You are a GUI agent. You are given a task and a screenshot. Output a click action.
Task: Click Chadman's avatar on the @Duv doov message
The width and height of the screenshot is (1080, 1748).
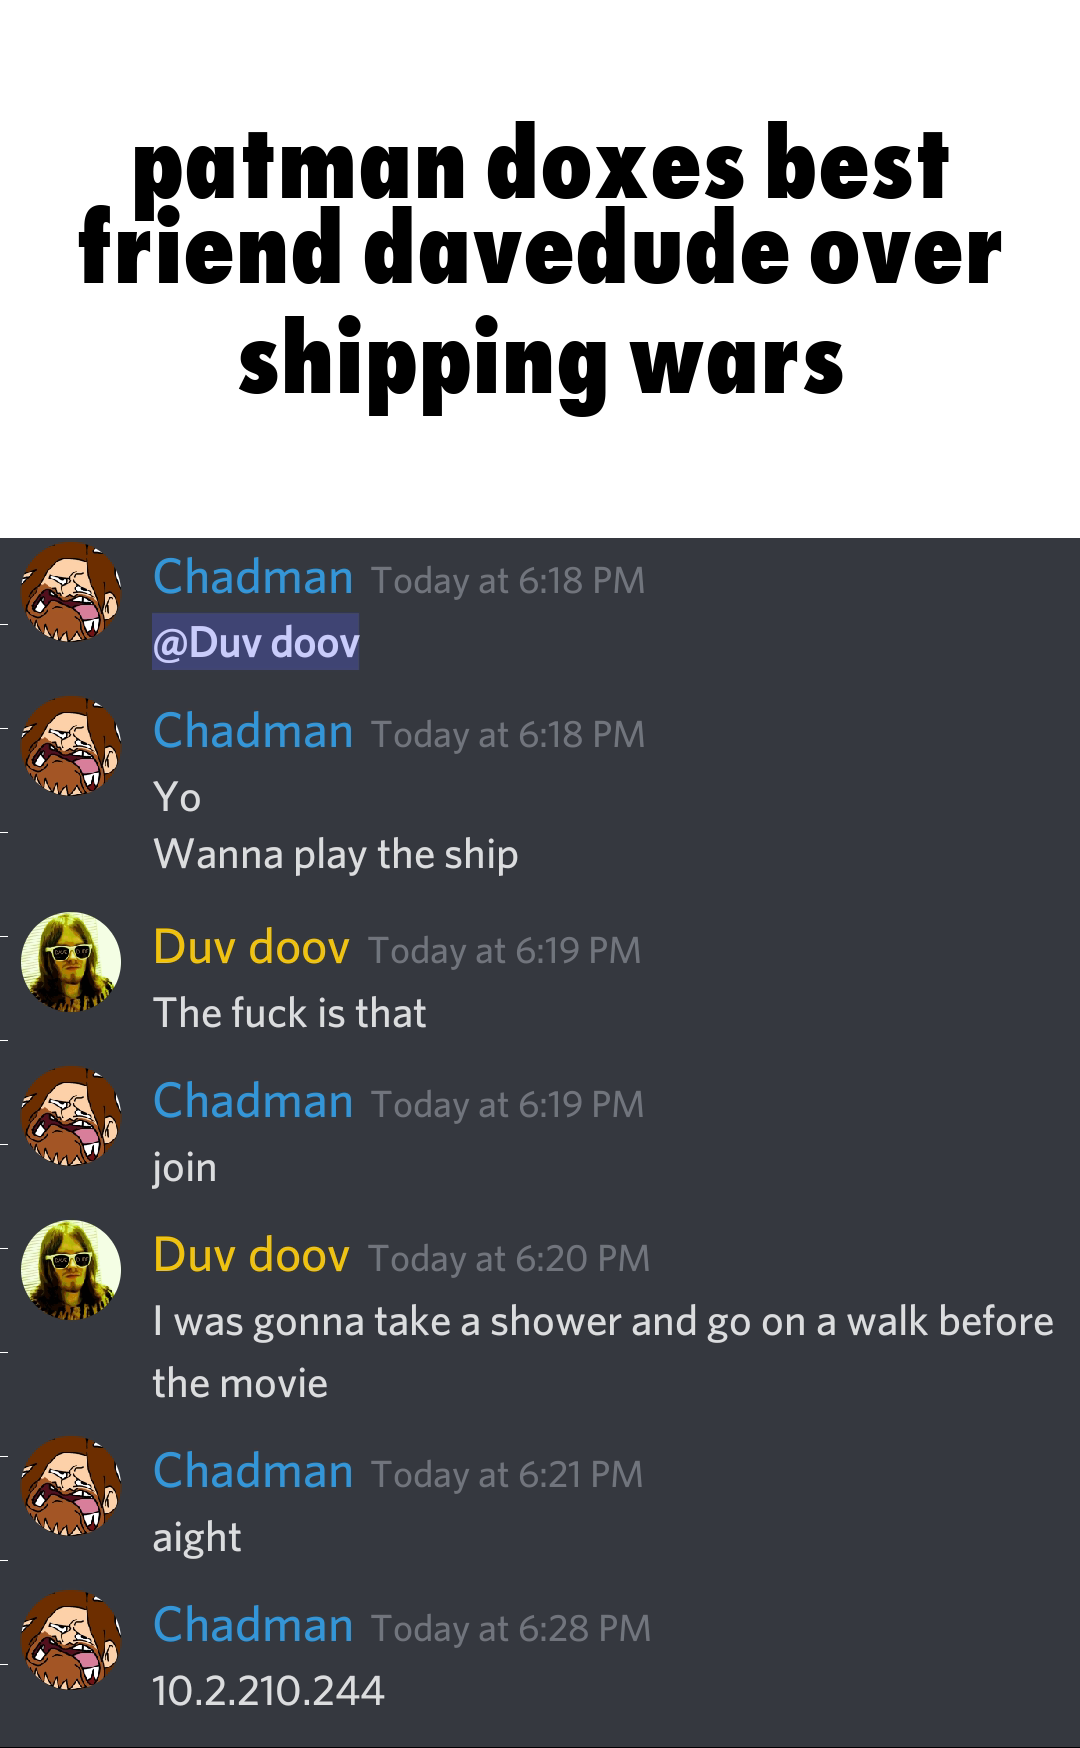(x=71, y=592)
